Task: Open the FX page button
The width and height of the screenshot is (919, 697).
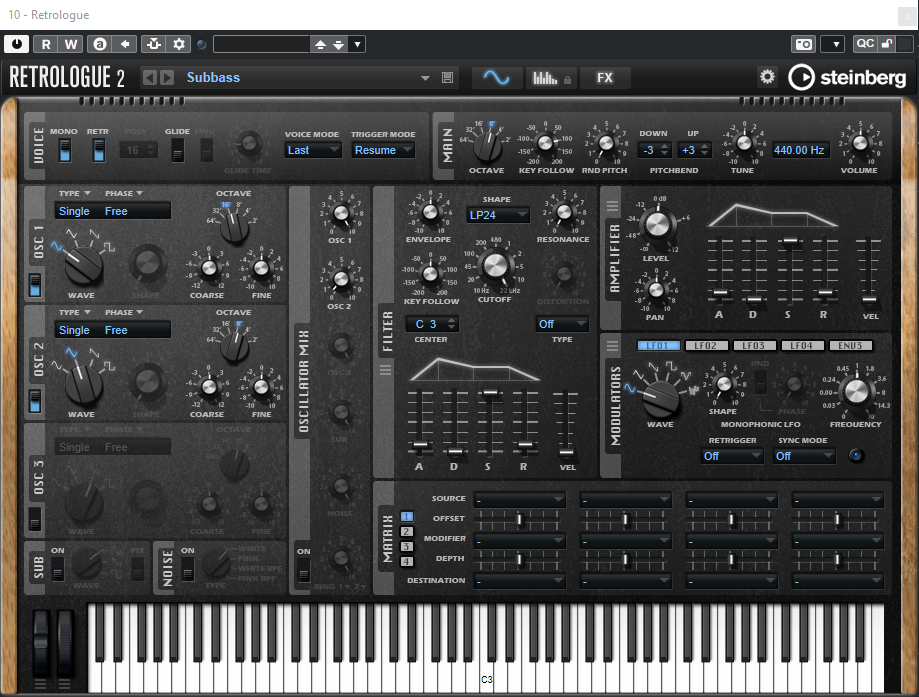Action: pos(605,77)
